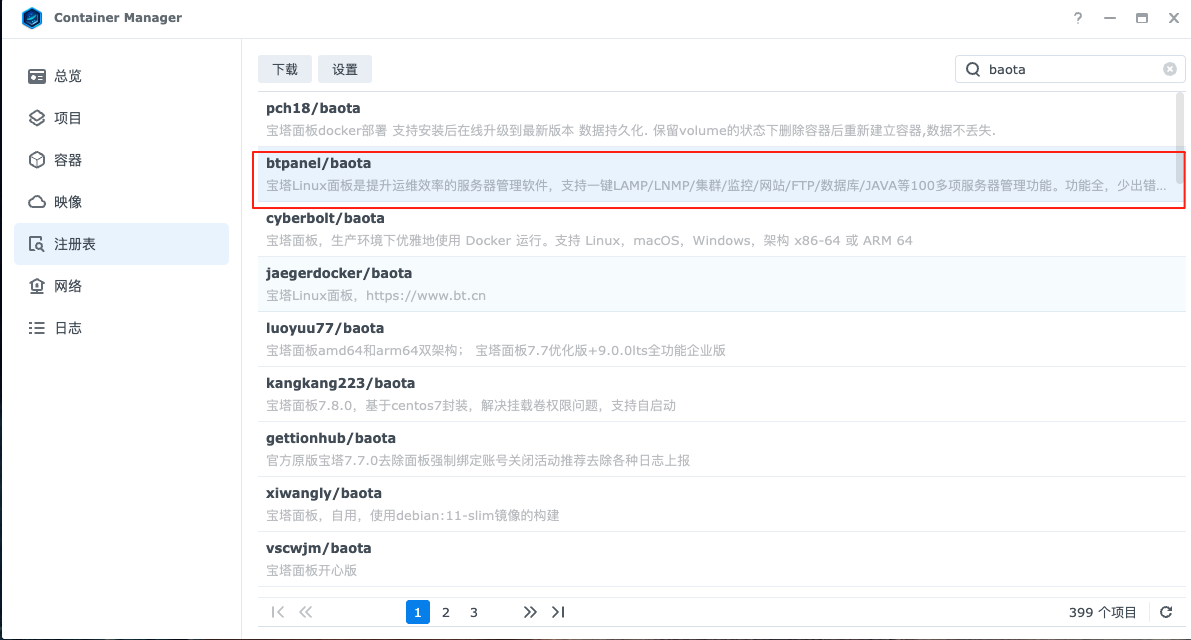Image resolution: width=1191 pixels, height=640 pixels.
Task: Select the gettionhub/baota image row
Action: pyautogui.click(x=722, y=449)
